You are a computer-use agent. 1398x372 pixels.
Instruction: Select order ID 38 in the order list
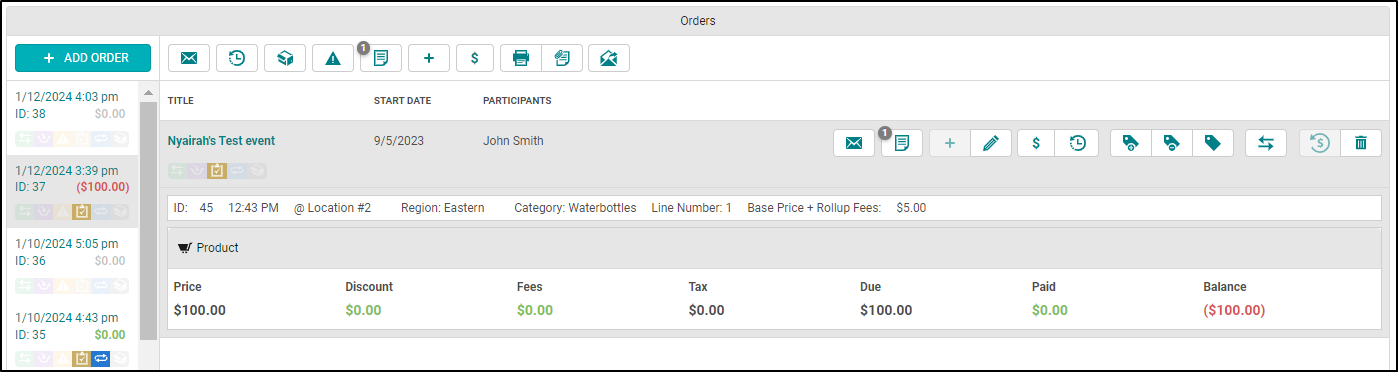(x=72, y=118)
